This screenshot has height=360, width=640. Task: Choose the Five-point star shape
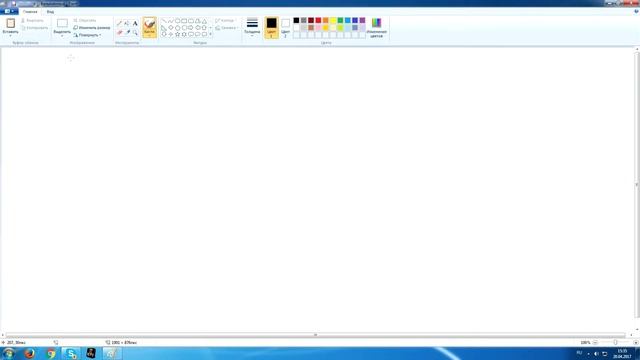[x=178, y=35]
